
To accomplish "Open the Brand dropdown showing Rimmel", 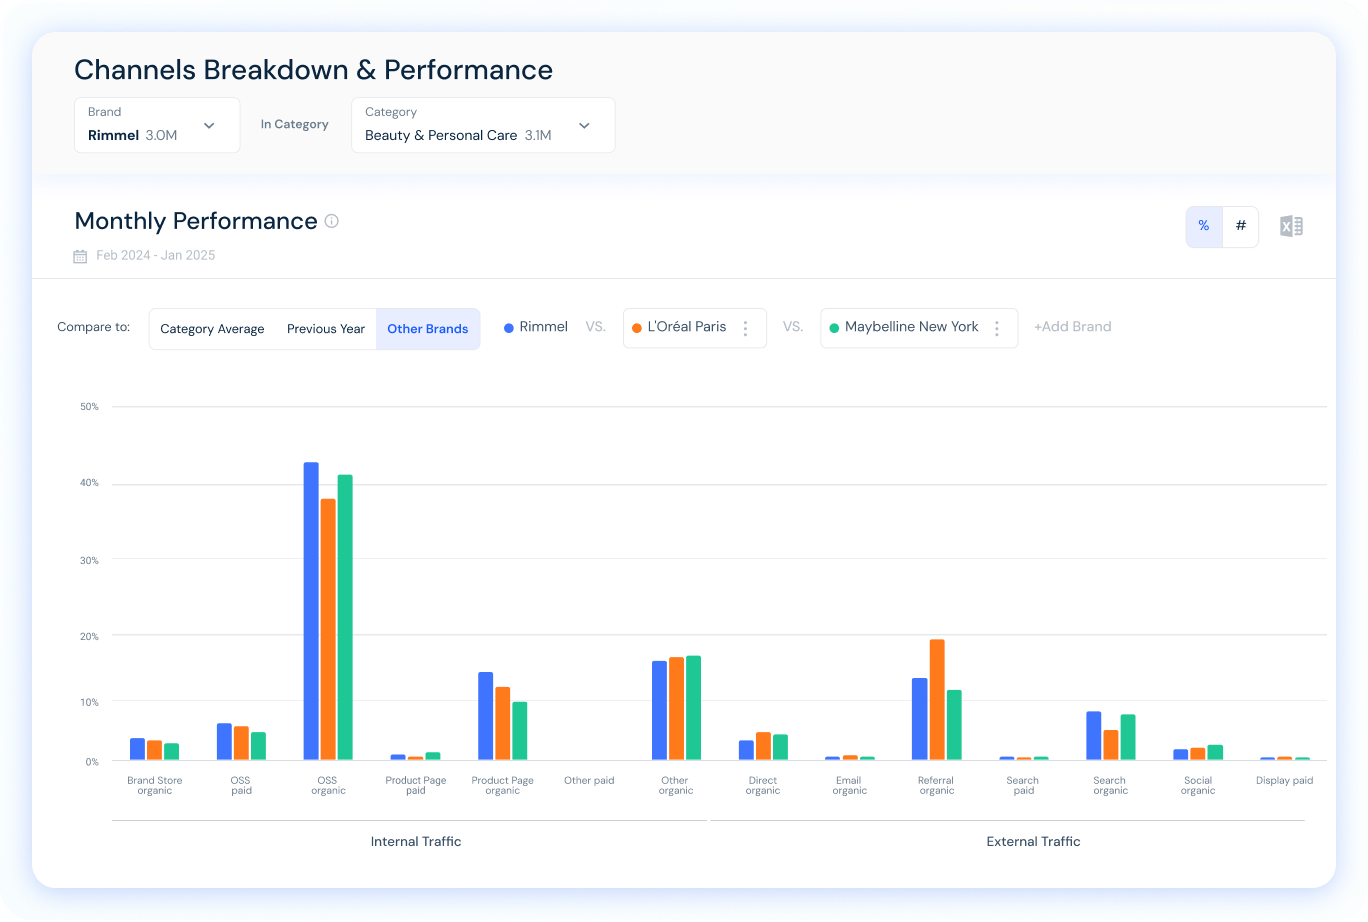I will (156, 125).
